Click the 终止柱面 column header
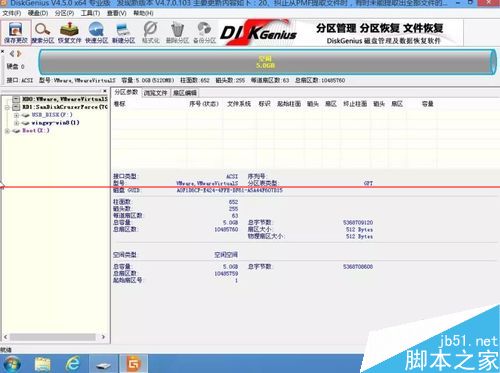This screenshot has width=500, height=373. (x=355, y=104)
